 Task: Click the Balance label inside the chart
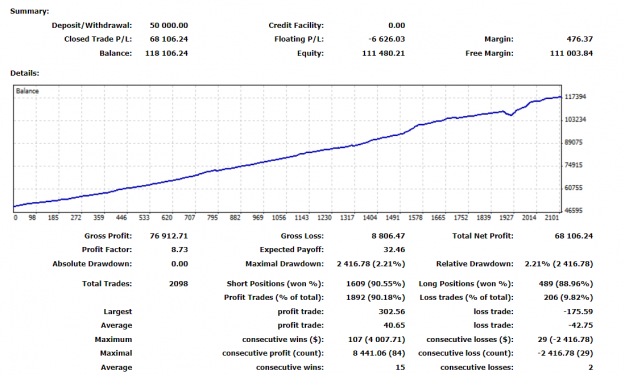tap(27, 91)
